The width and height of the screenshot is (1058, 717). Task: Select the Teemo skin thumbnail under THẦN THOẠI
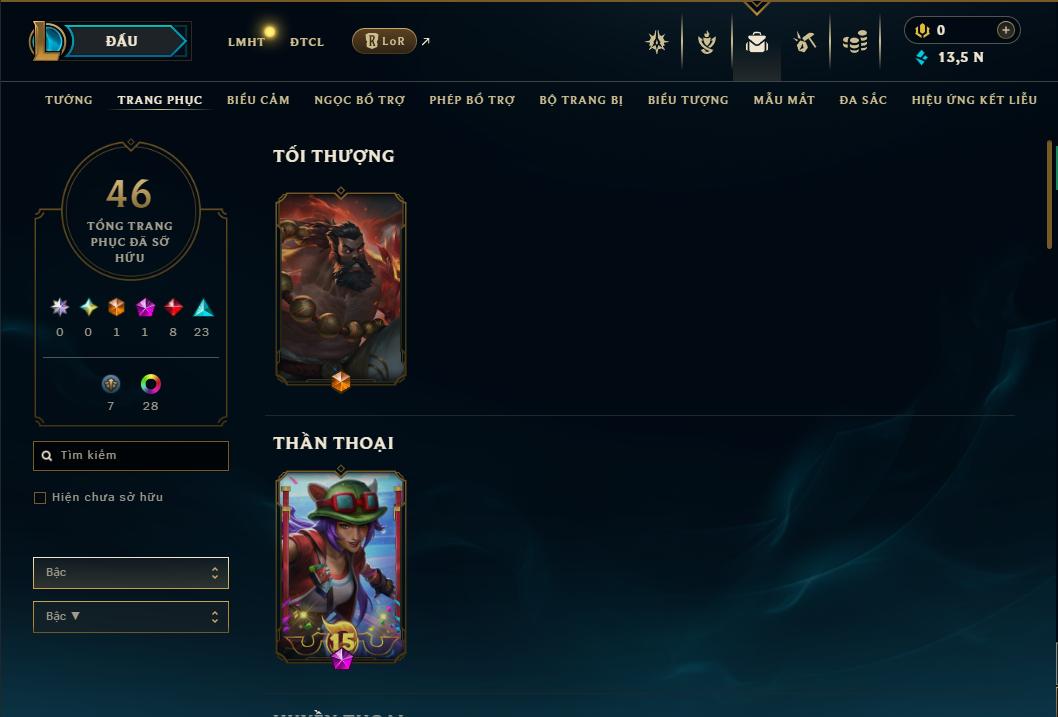click(341, 567)
